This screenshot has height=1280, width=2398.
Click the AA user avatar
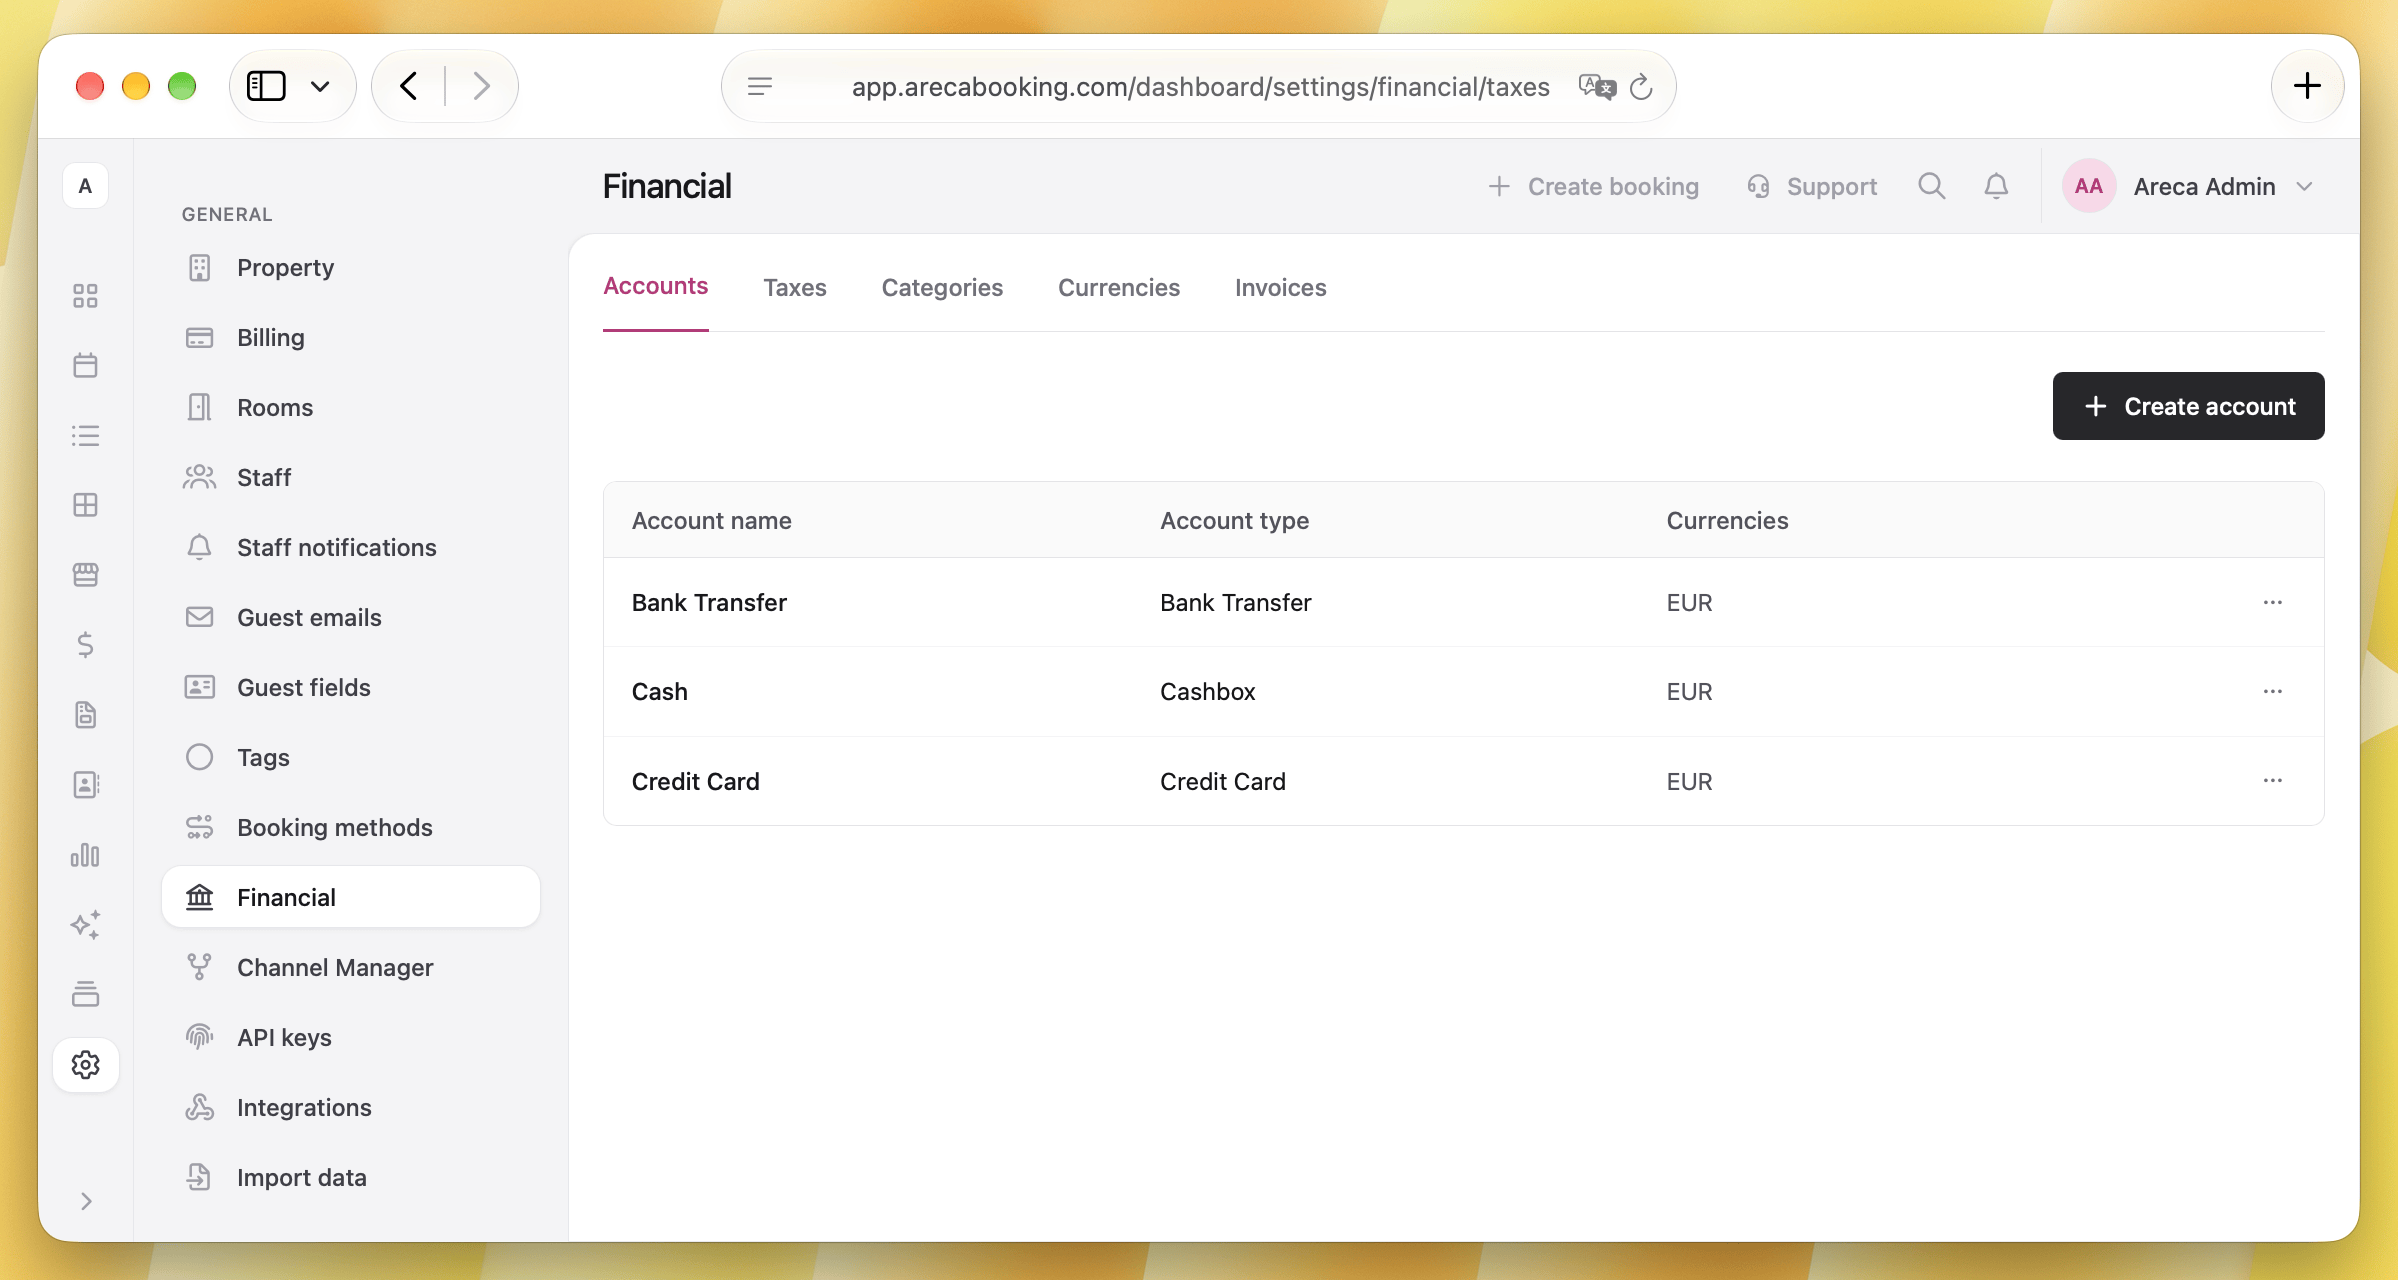coord(2089,186)
